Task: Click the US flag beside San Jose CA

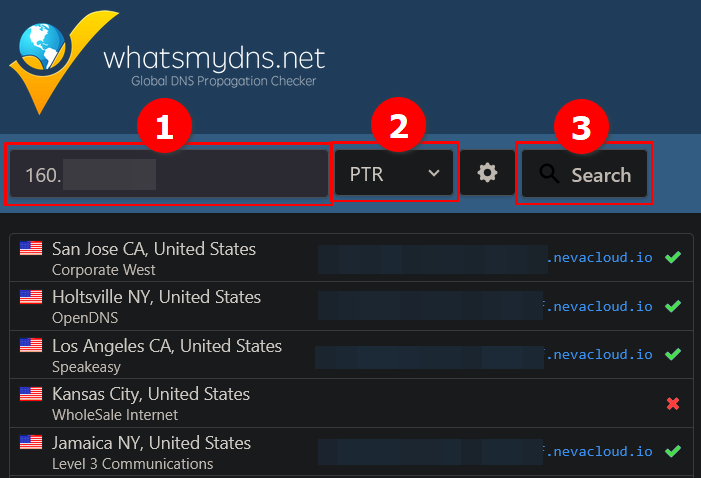Action: point(31,248)
